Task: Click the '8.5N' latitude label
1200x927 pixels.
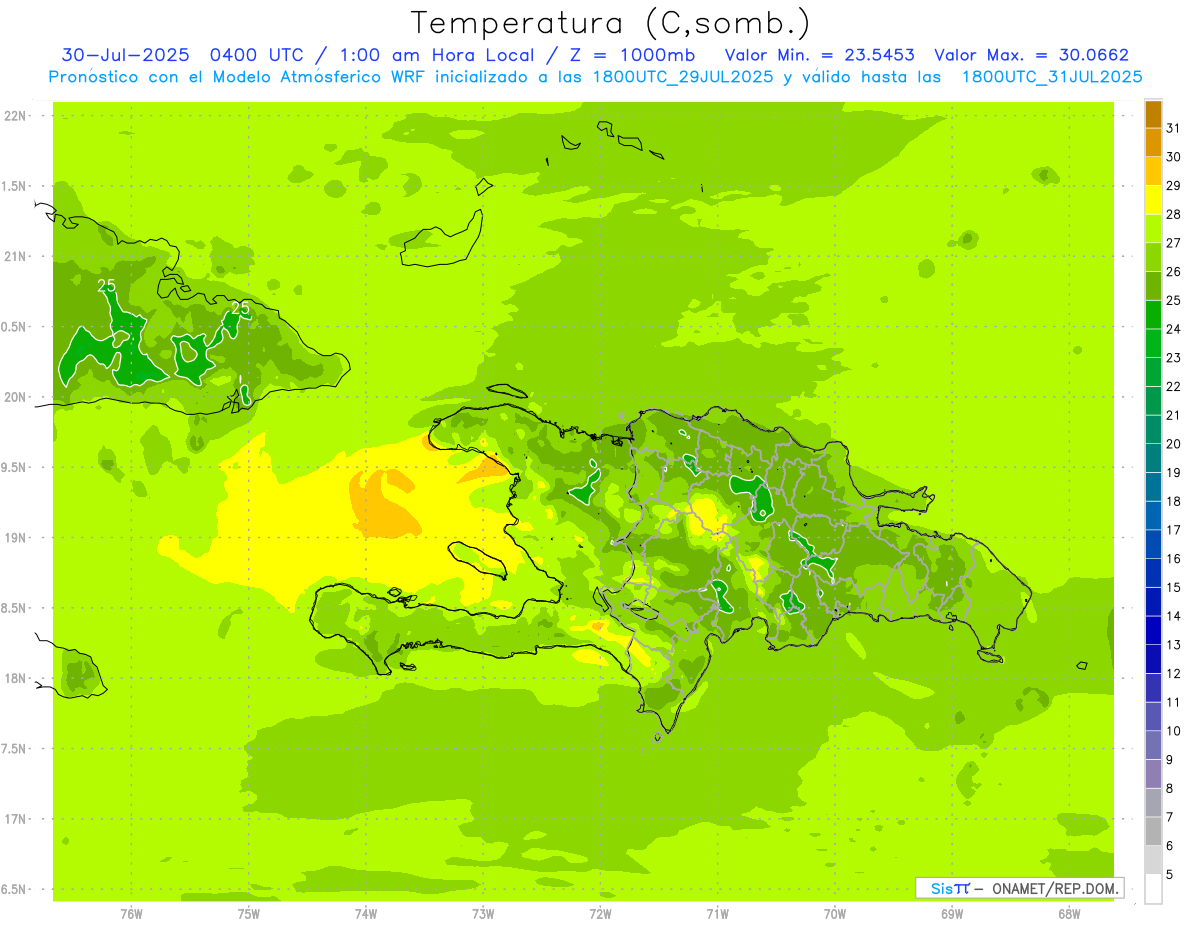Action: click(x=14, y=608)
